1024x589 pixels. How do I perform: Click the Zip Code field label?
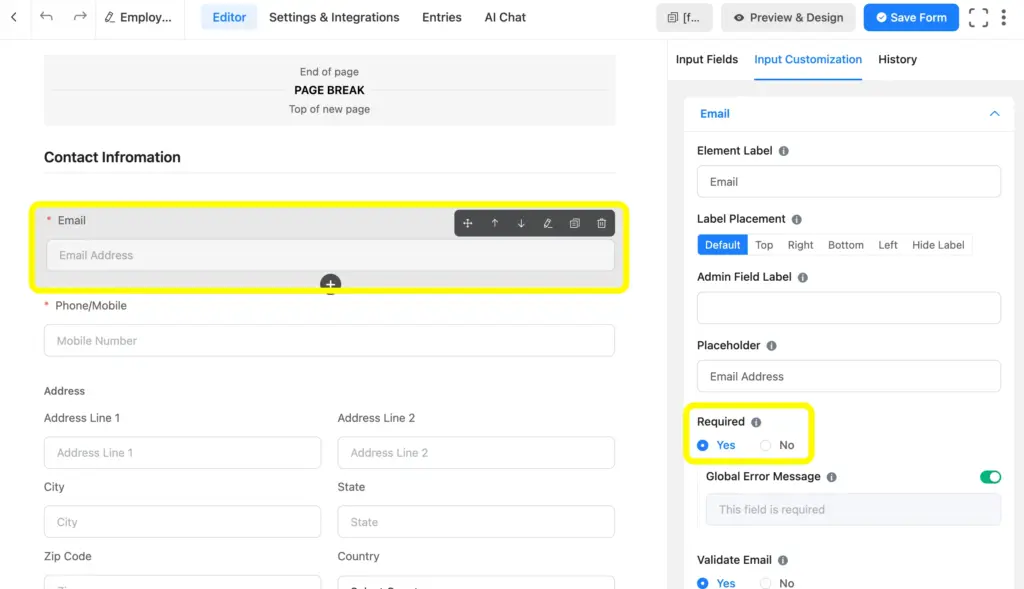tap(68, 556)
